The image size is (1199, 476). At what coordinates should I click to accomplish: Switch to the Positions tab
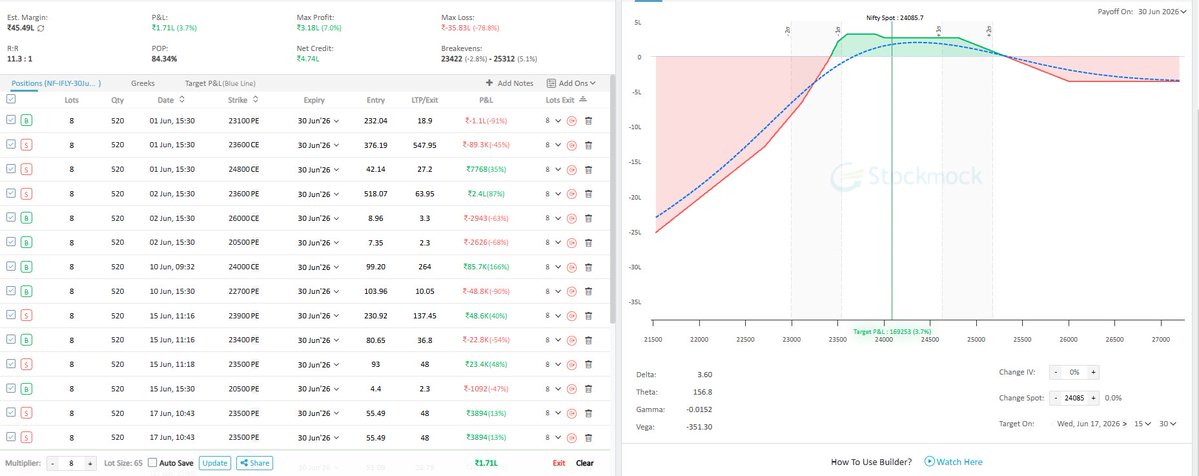(x=56, y=83)
